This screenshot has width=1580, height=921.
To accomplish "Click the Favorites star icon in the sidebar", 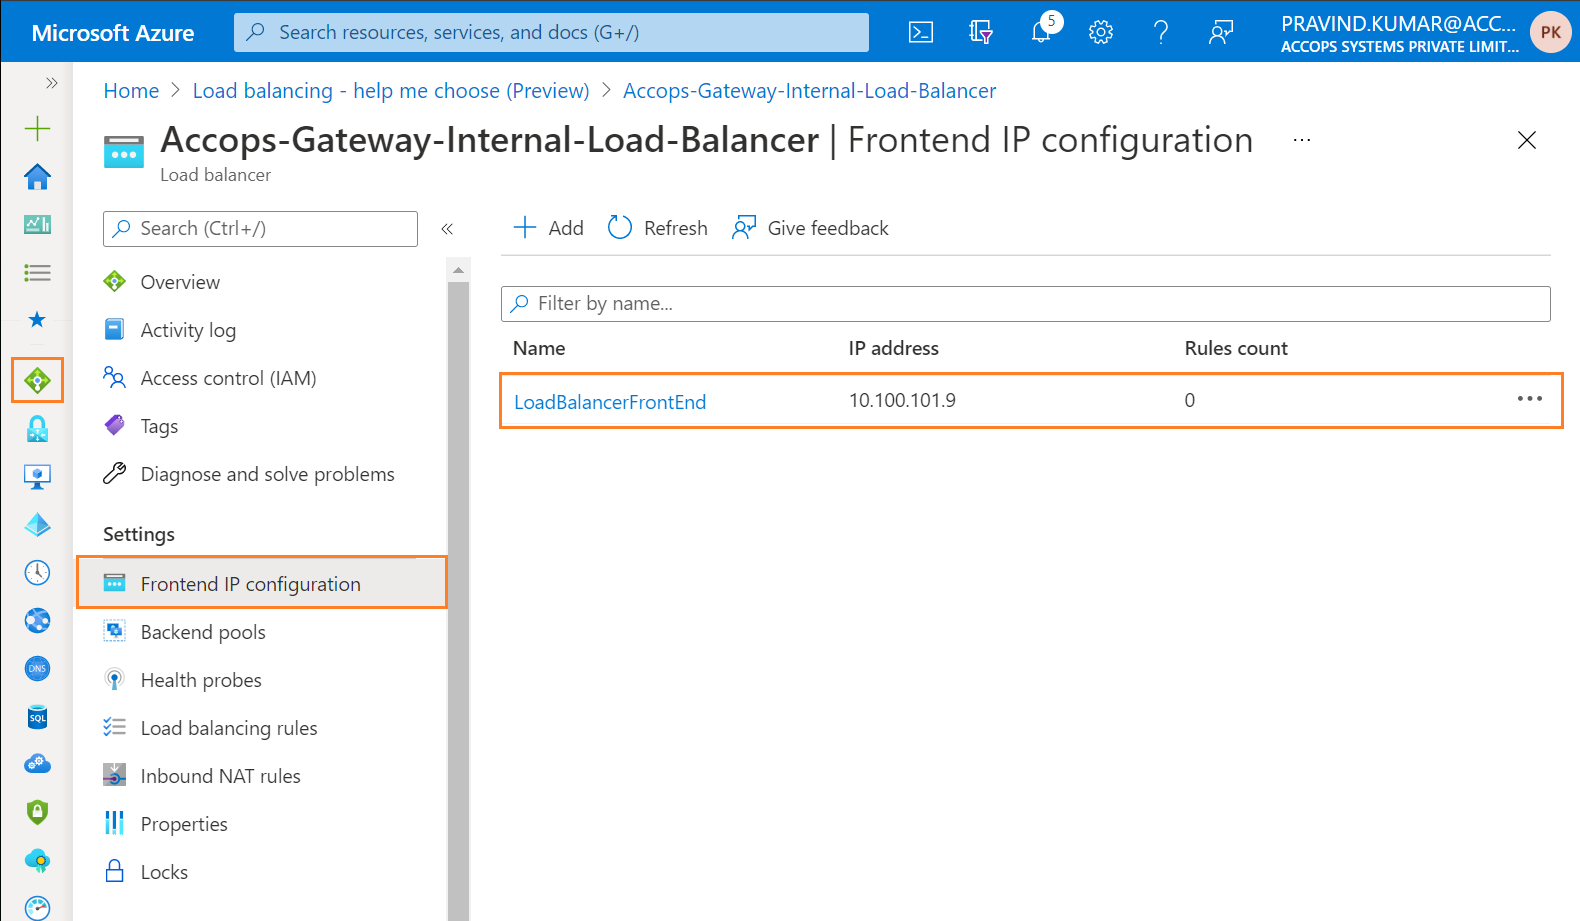I will [x=37, y=320].
